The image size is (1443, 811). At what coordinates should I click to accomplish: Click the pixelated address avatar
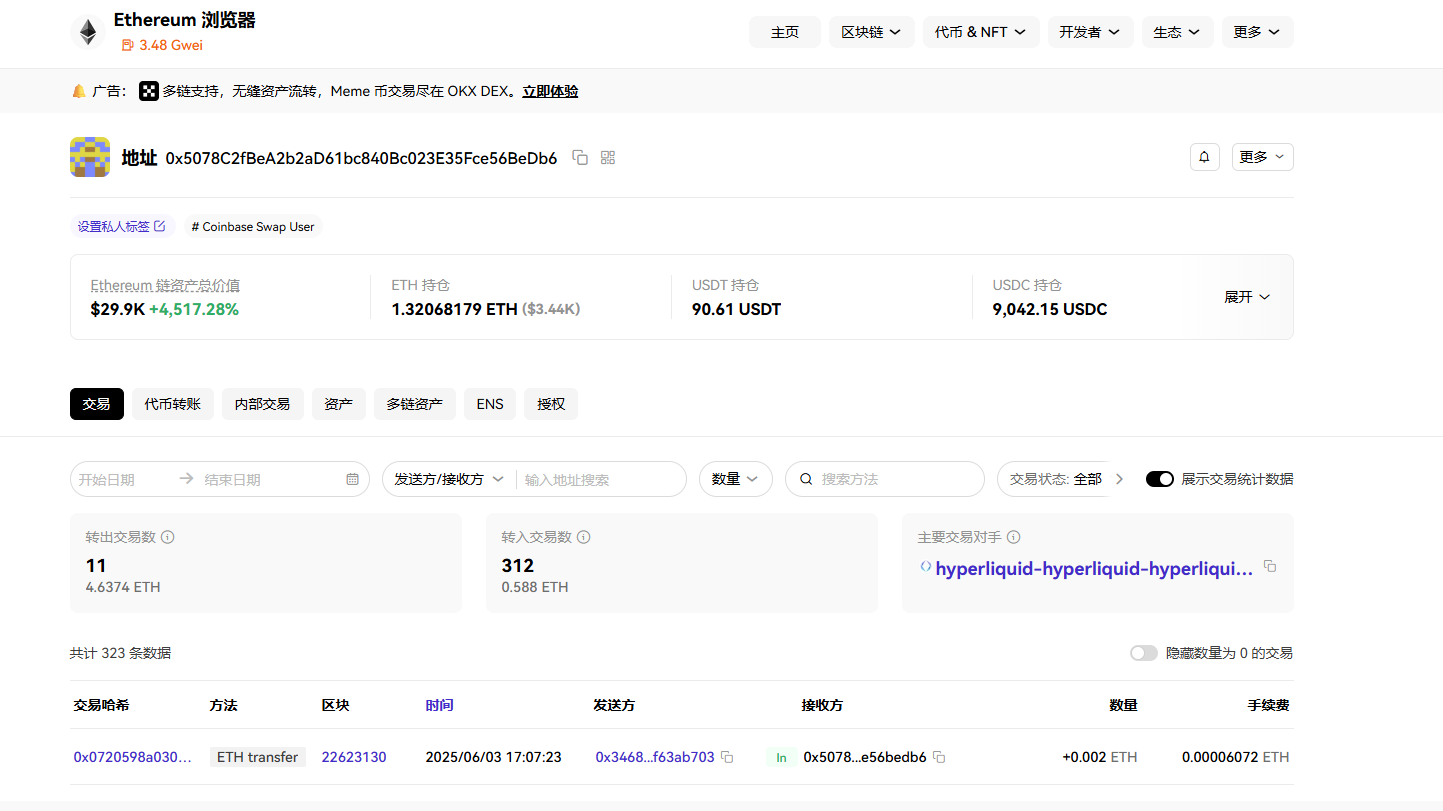90,157
